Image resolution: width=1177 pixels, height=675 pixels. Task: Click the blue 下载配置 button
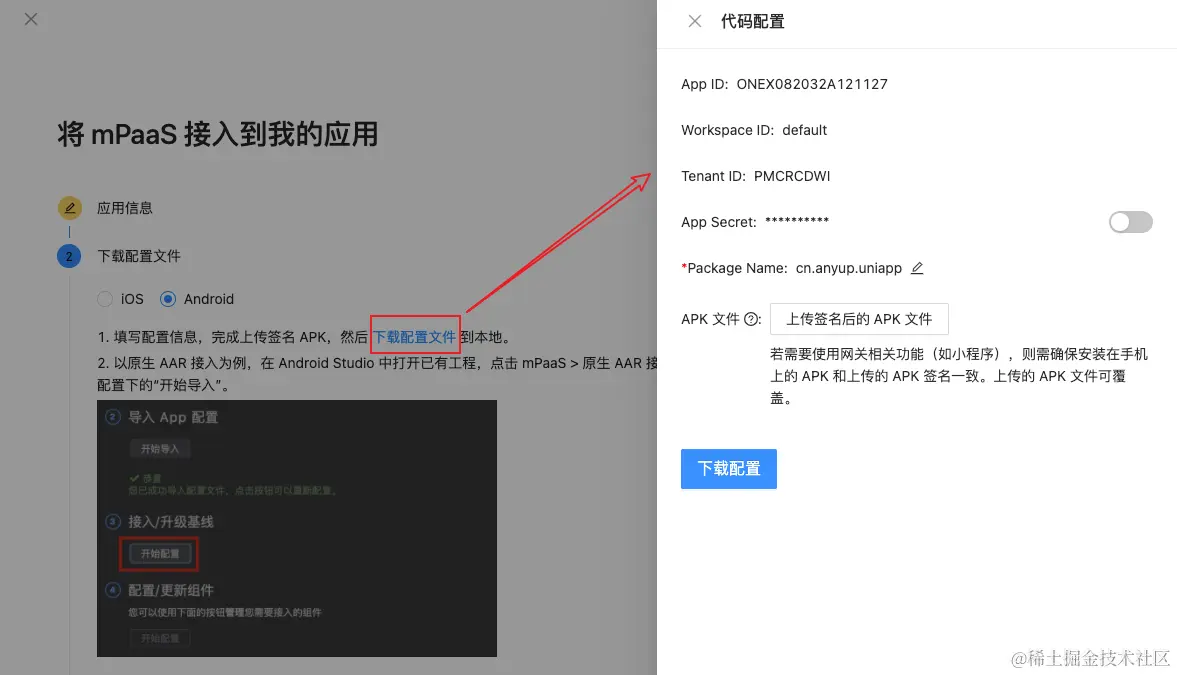click(728, 468)
